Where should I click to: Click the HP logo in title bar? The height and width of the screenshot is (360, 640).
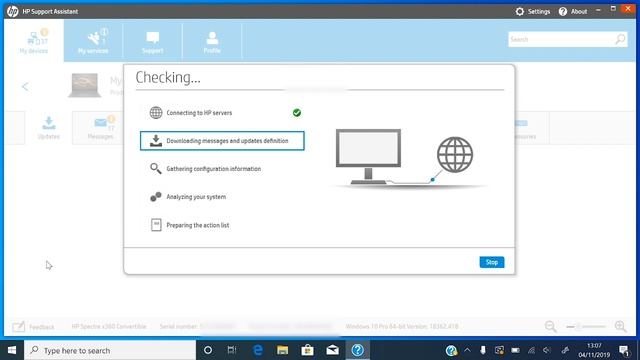pos(12,11)
